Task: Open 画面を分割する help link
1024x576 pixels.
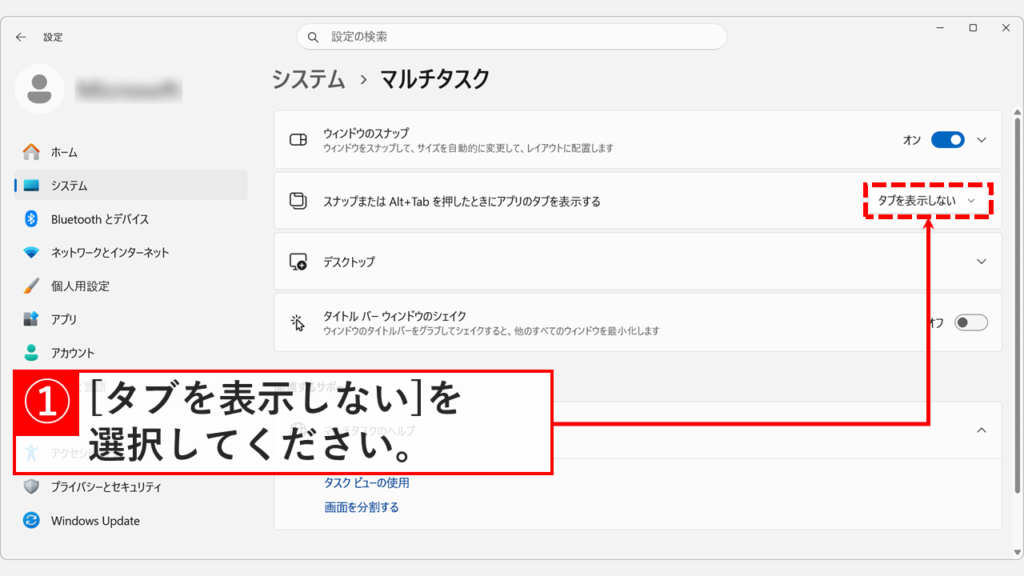Action: (361, 507)
